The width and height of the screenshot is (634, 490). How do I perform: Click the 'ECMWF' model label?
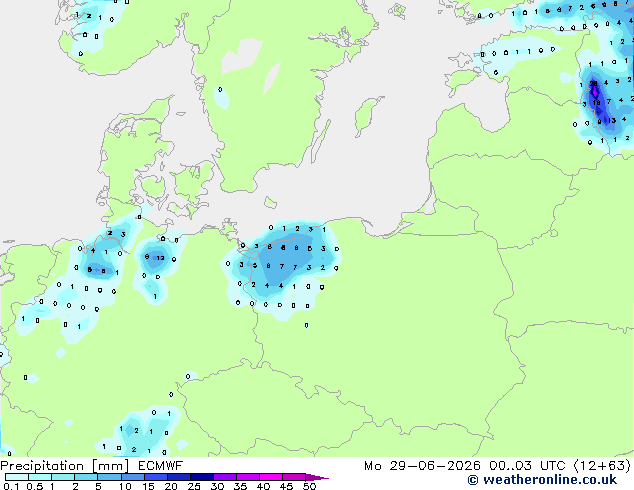(161, 466)
